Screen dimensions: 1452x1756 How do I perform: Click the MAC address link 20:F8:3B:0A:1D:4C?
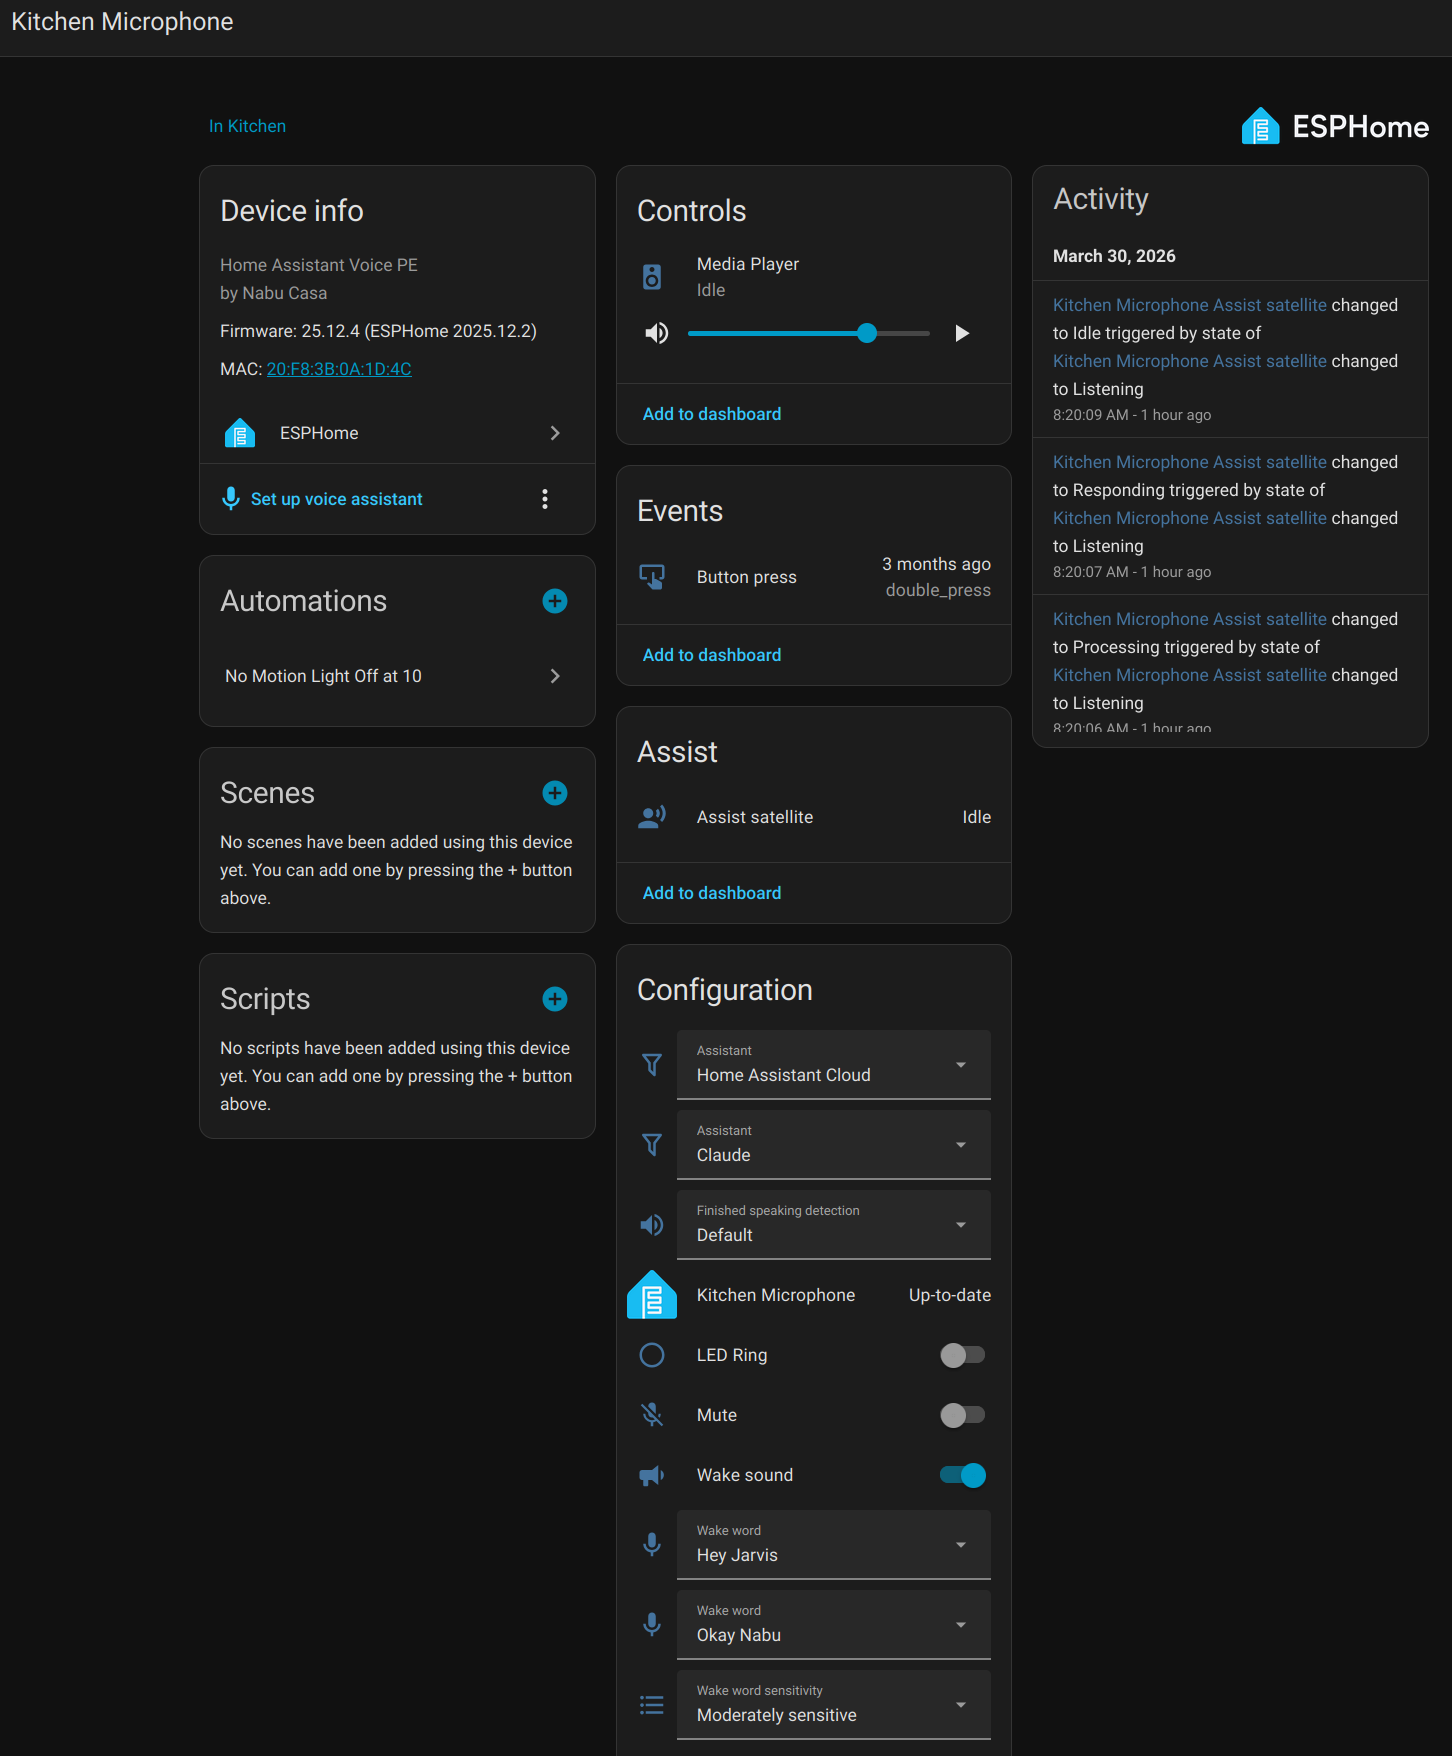pyautogui.click(x=339, y=369)
